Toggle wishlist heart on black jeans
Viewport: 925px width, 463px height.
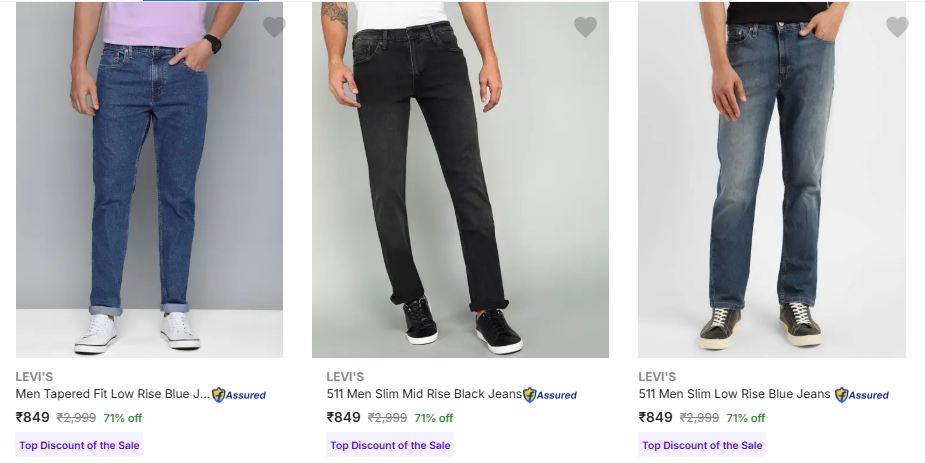(585, 27)
